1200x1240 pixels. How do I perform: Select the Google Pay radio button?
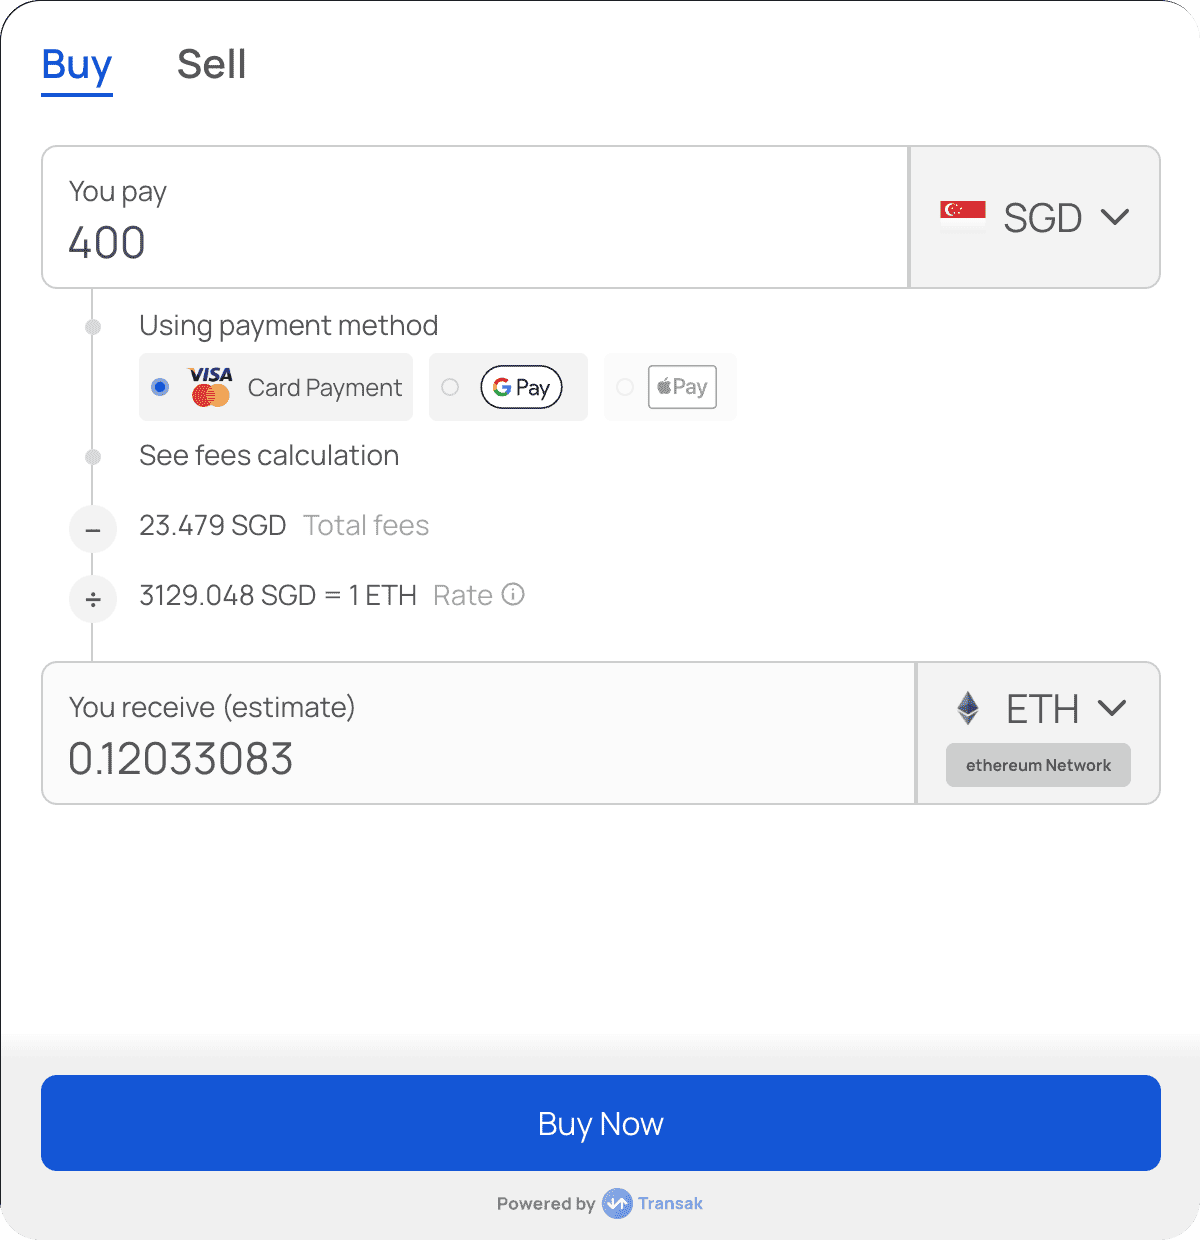coord(450,387)
